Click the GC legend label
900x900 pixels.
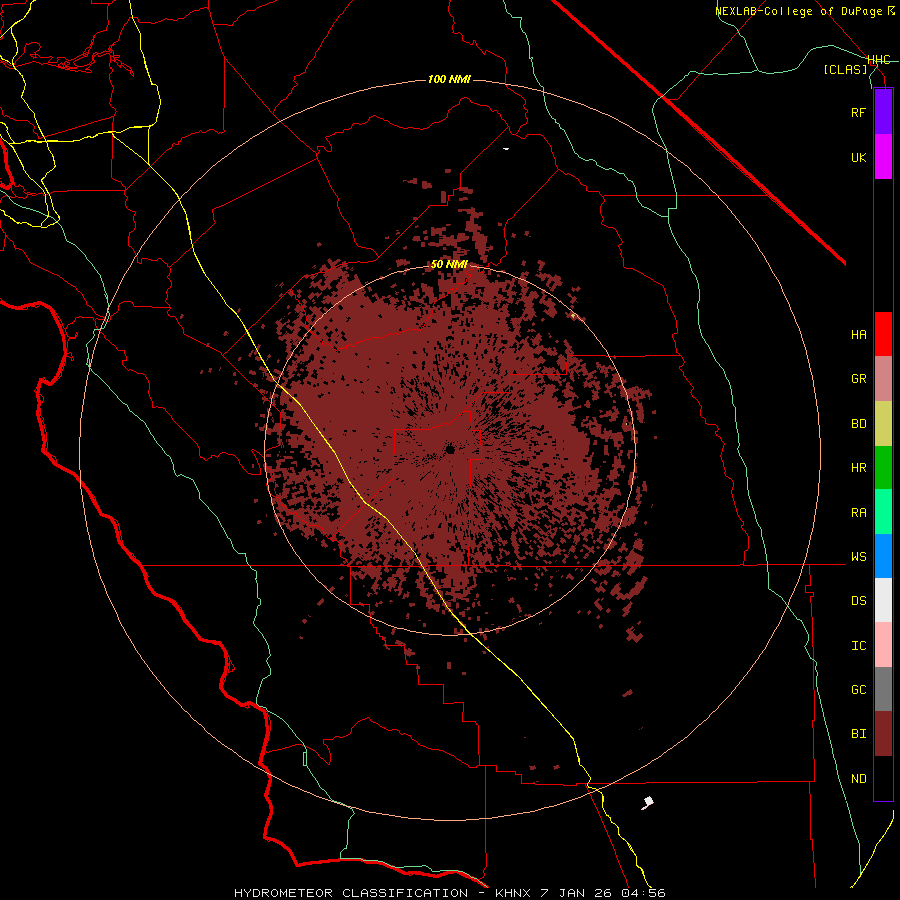pos(858,689)
